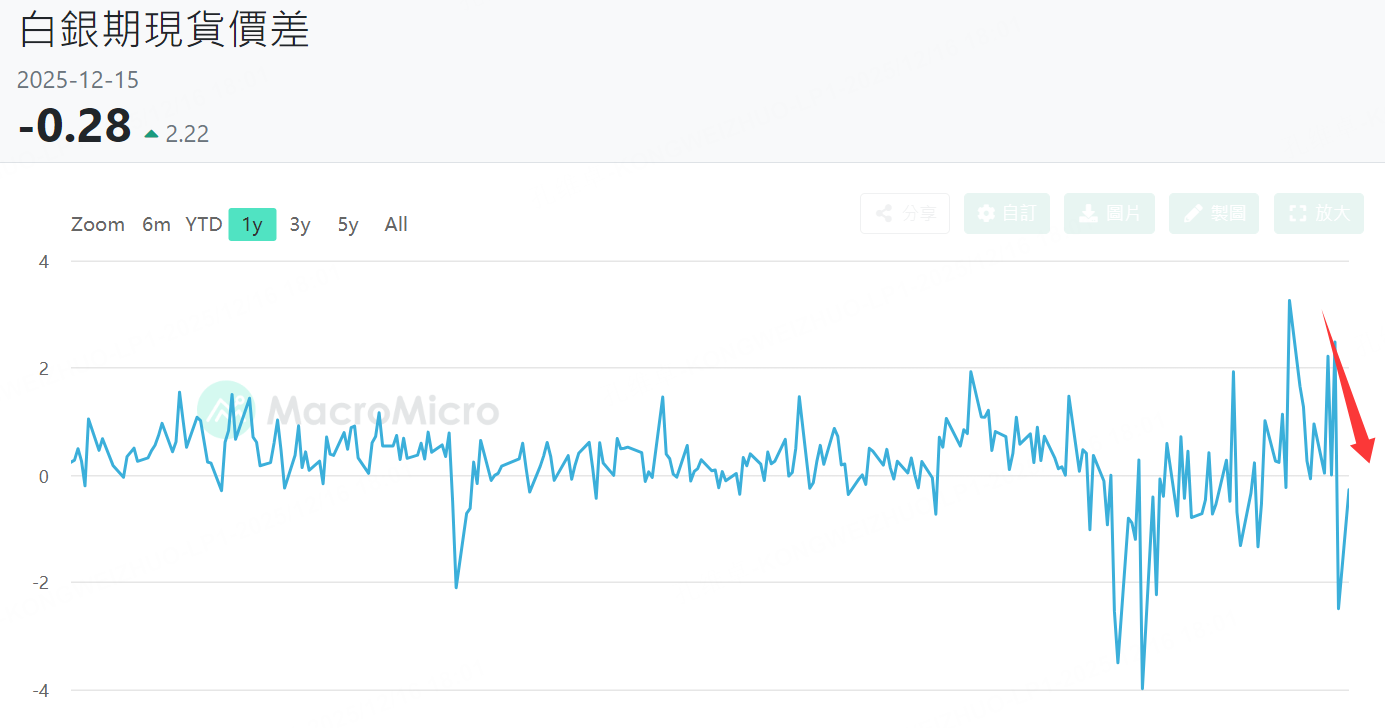
Task: Switch zoom range to 3y
Action: pyautogui.click(x=300, y=225)
